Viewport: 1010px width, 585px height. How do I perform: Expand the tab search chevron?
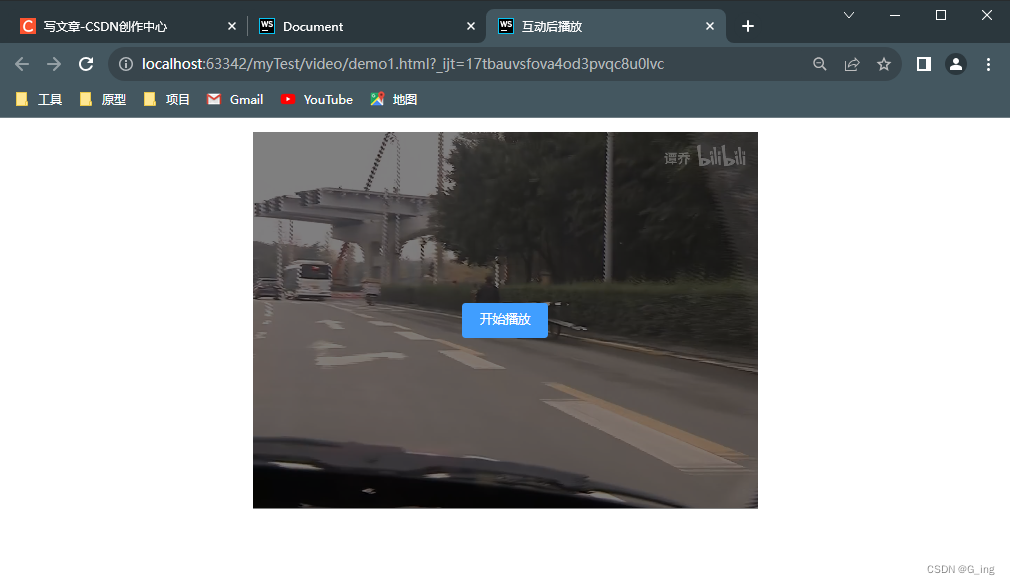pos(849,15)
